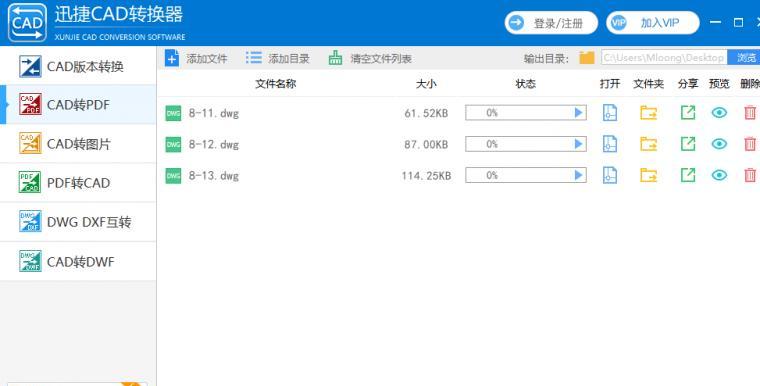Click the 87.00KB size value
Viewport: 760px width, 386px height.
pos(426,145)
